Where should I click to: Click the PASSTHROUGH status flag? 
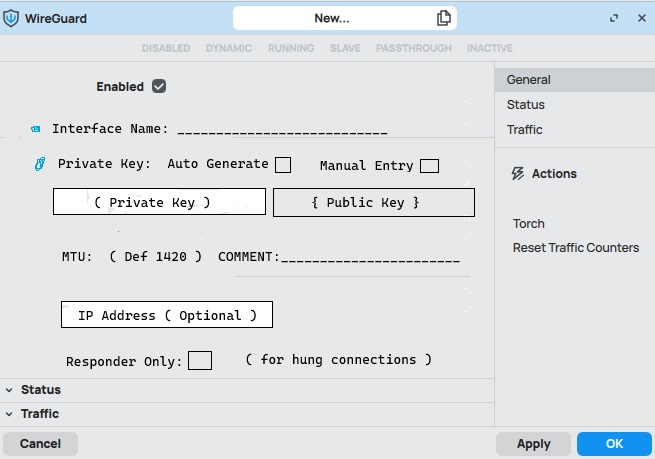pyautogui.click(x=414, y=48)
